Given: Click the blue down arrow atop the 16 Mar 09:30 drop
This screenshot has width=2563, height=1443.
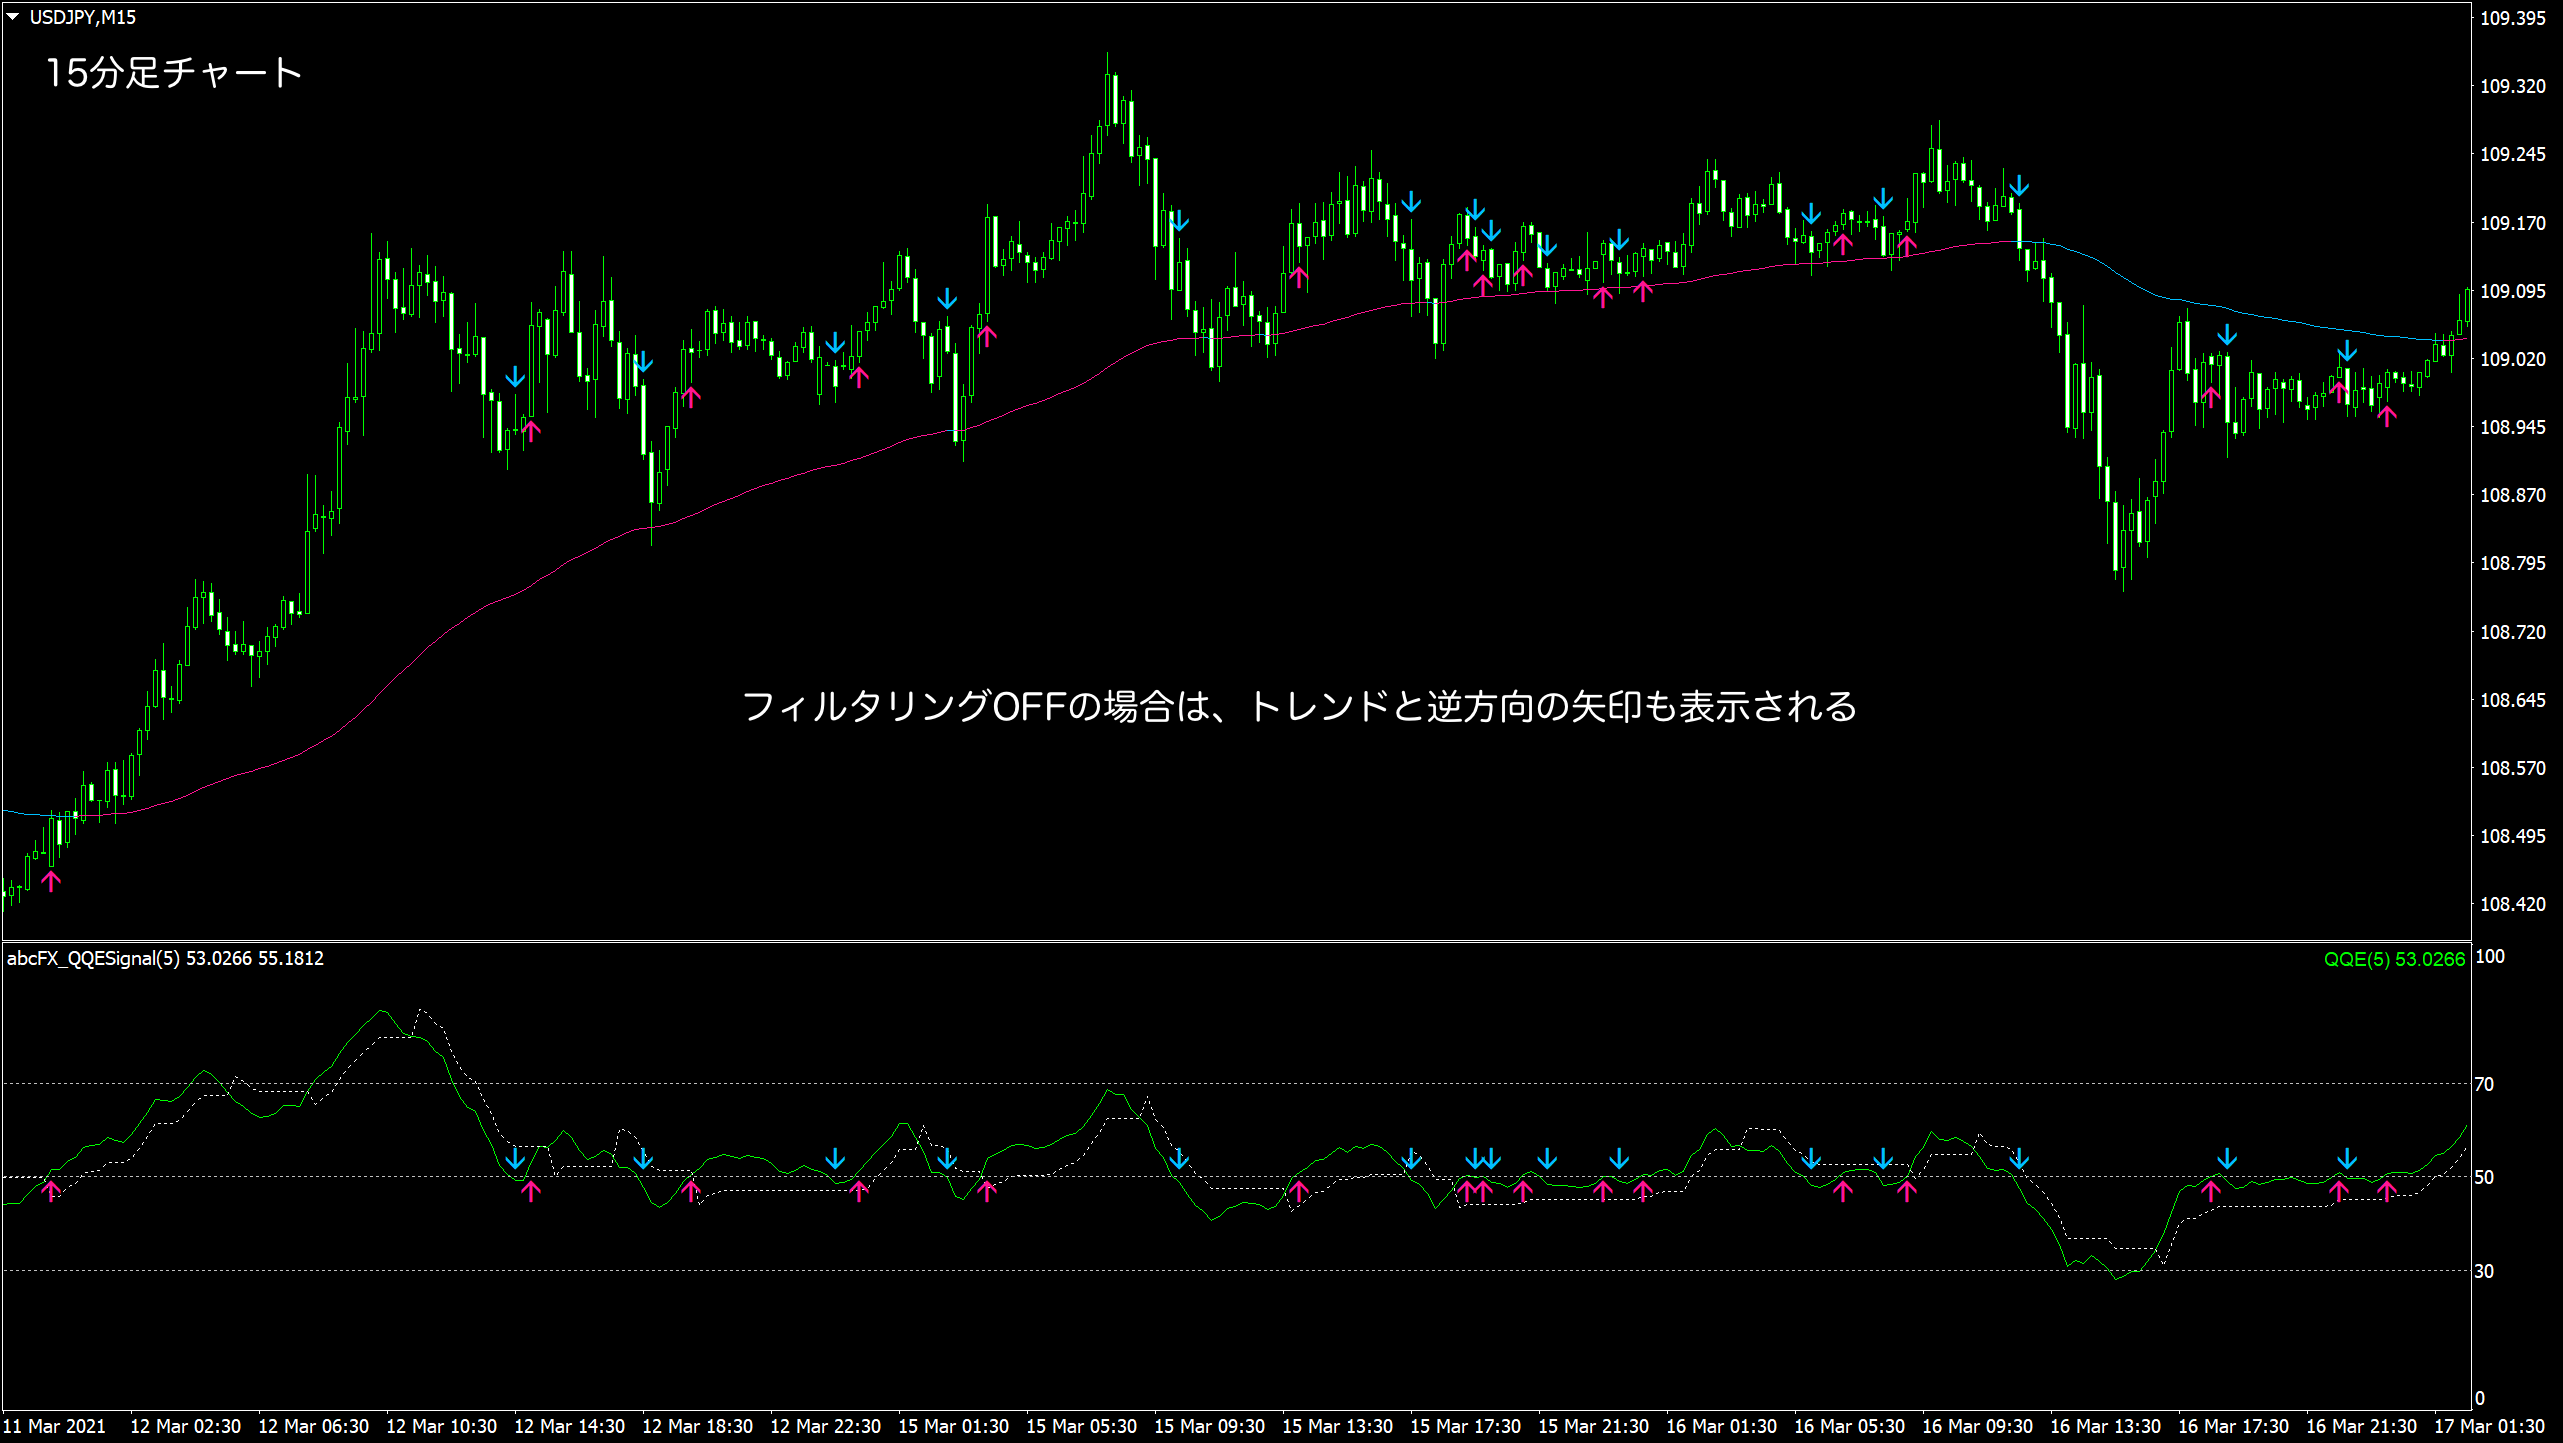Looking at the screenshot, I should pyautogui.click(x=2019, y=186).
